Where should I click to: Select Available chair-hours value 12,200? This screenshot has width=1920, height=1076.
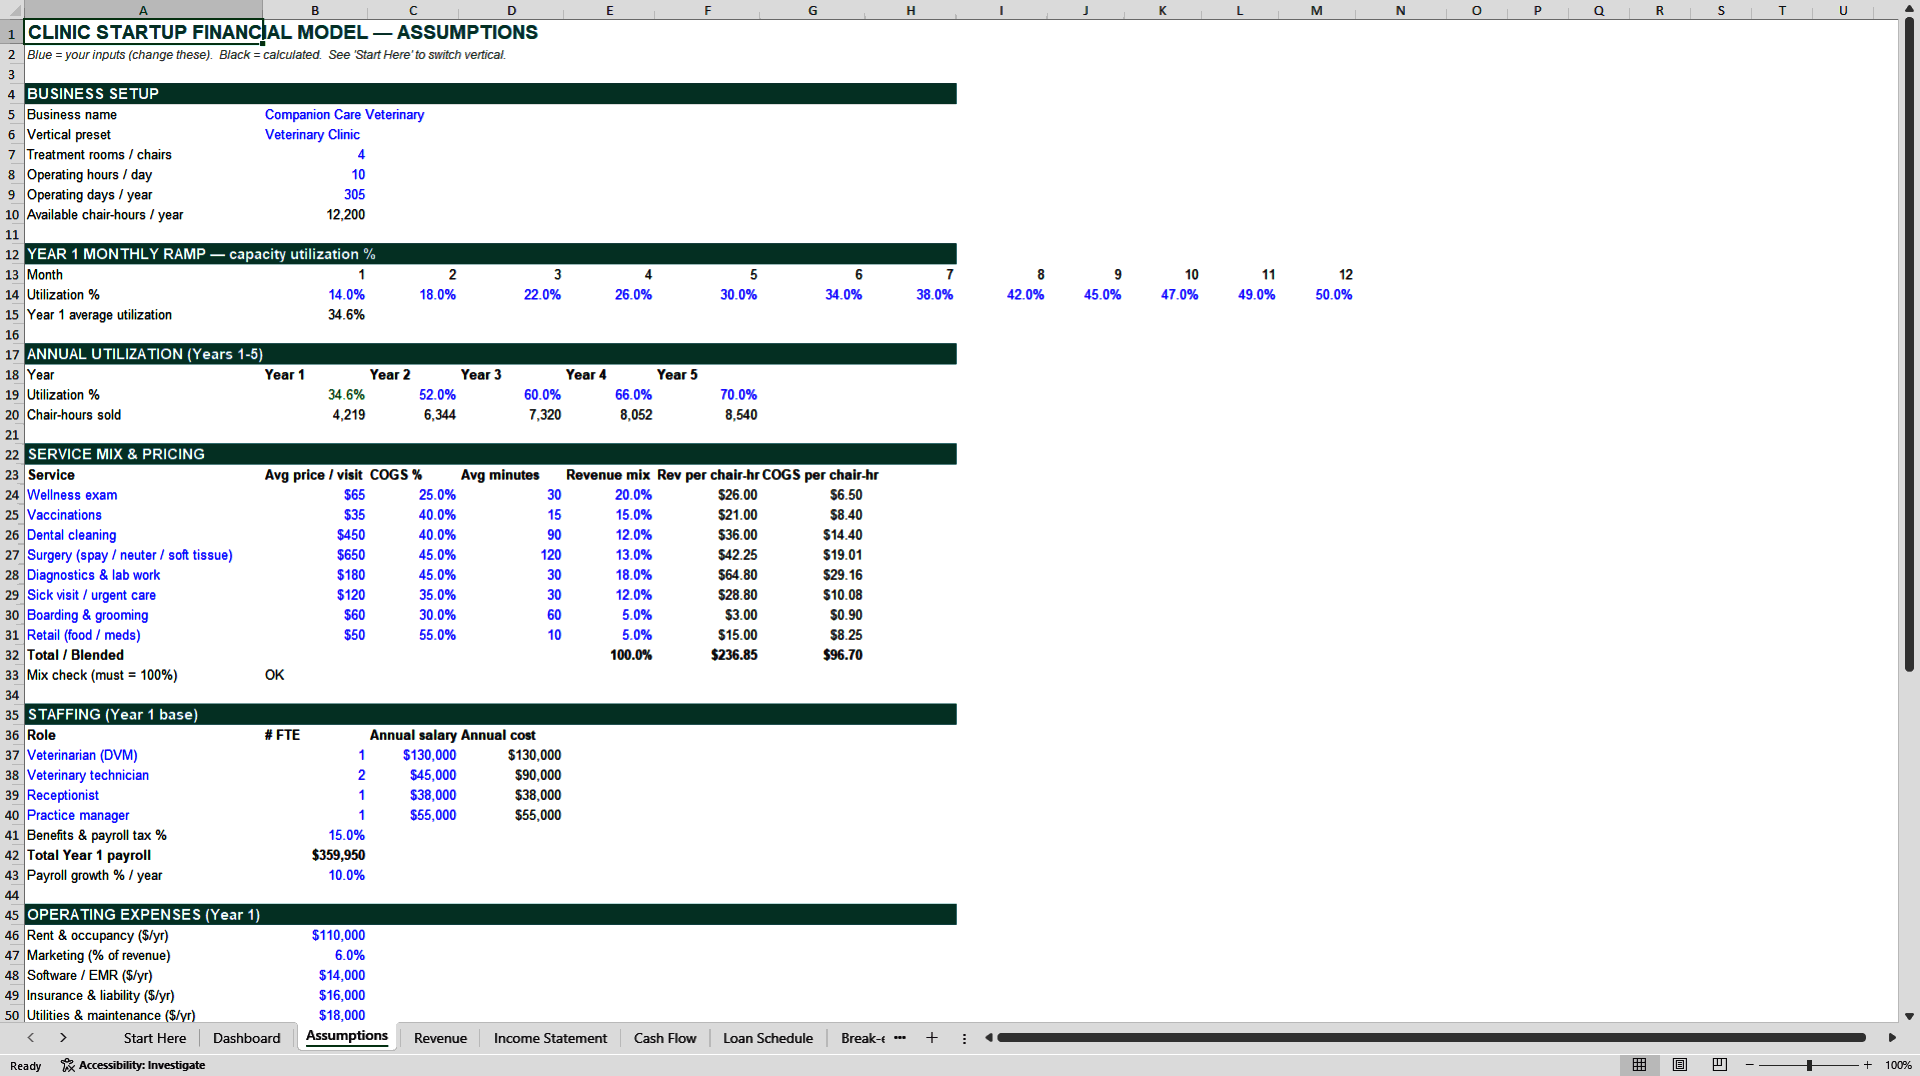tap(315, 215)
